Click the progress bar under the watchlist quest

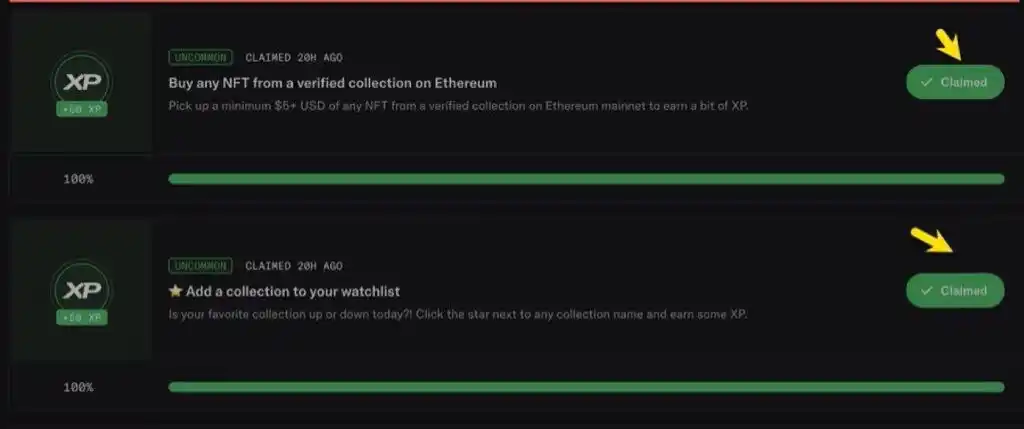(x=586, y=387)
